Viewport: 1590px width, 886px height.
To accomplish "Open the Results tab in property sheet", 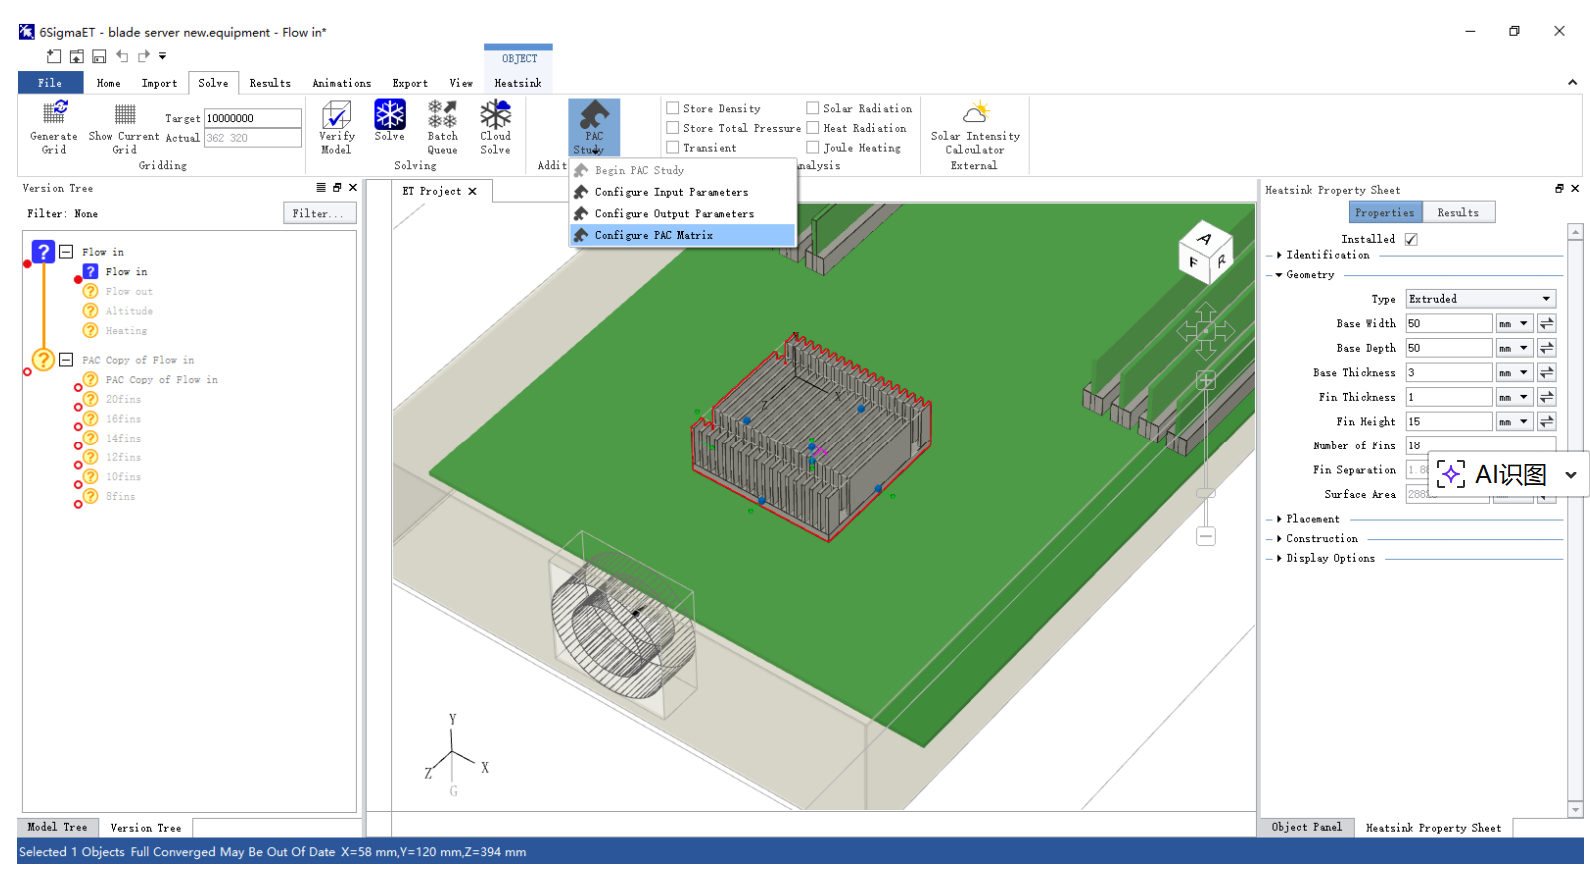I will click(1457, 212).
